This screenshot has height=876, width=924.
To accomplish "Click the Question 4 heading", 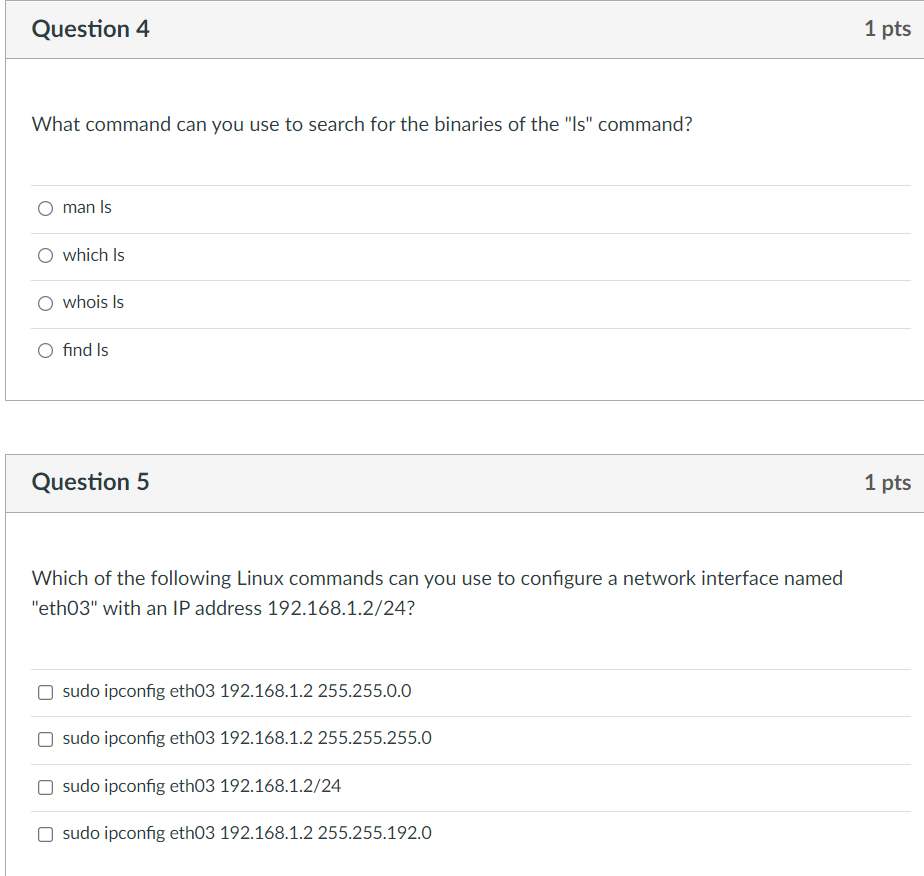I will tap(91, 29).
